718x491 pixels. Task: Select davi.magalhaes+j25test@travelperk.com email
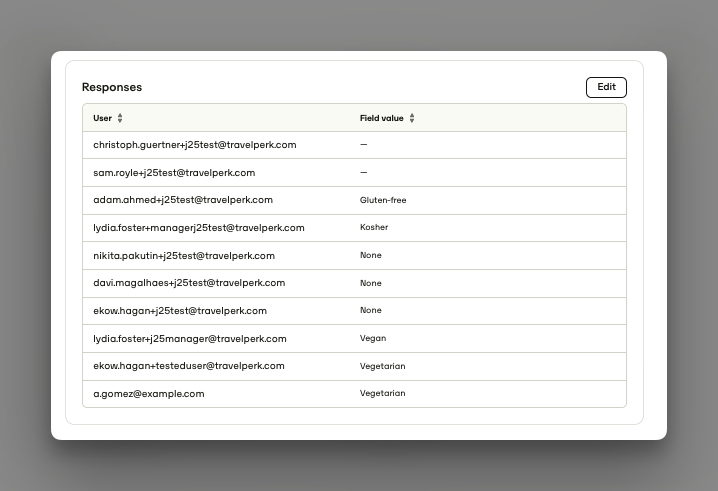tap(189, 283)
